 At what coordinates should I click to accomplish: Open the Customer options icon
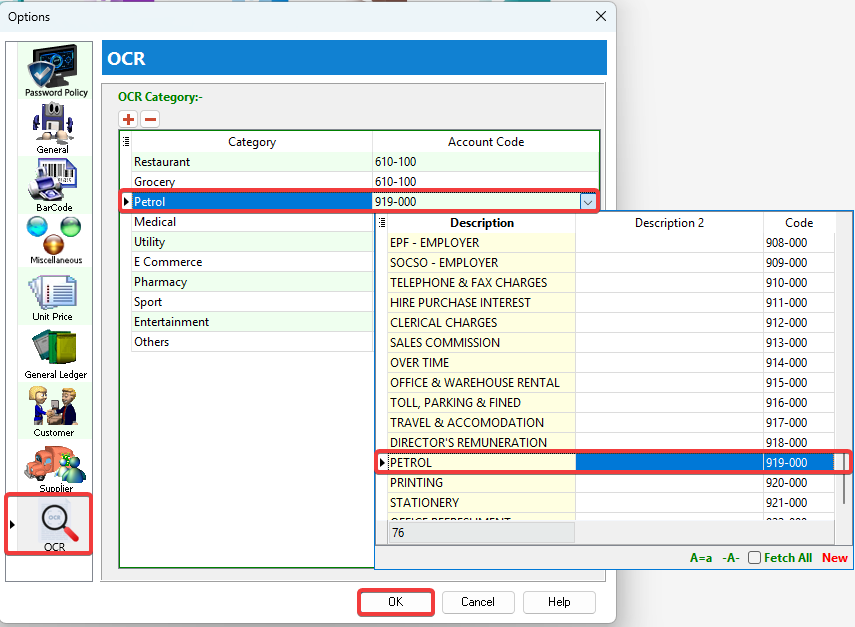[54, 412]
